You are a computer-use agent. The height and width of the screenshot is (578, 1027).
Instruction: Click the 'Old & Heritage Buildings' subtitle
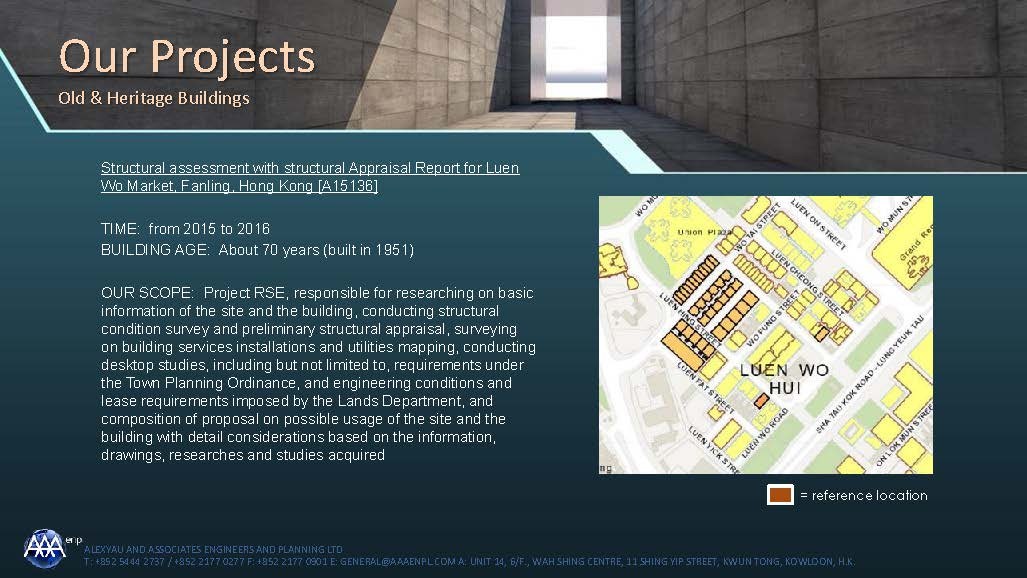pyautogui.click(x=153, y=98)
